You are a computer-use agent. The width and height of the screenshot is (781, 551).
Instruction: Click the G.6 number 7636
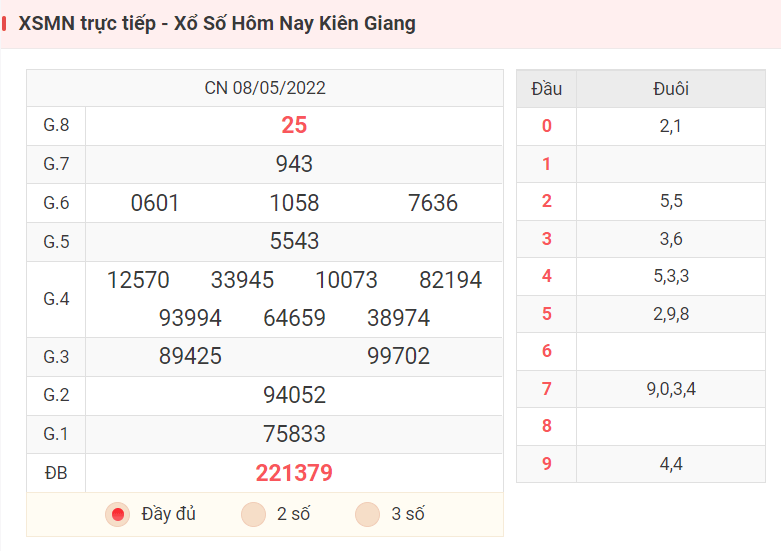tap(433, 203)
